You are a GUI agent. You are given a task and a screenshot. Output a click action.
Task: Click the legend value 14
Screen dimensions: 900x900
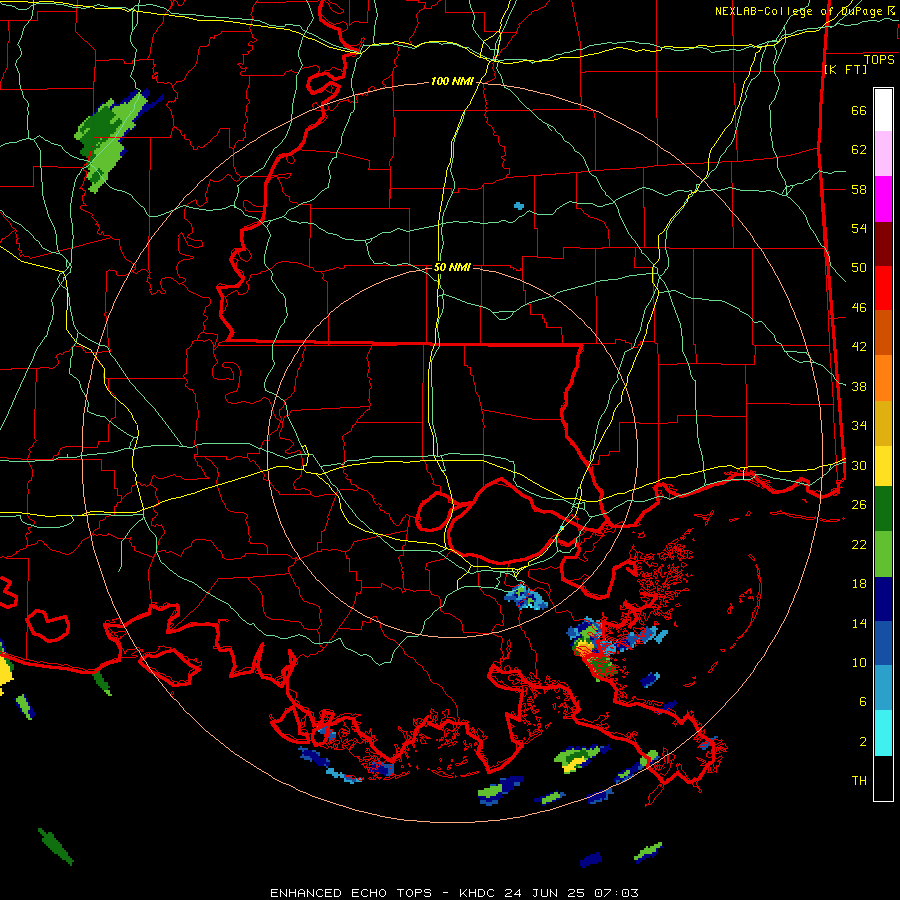pos(859,623)
